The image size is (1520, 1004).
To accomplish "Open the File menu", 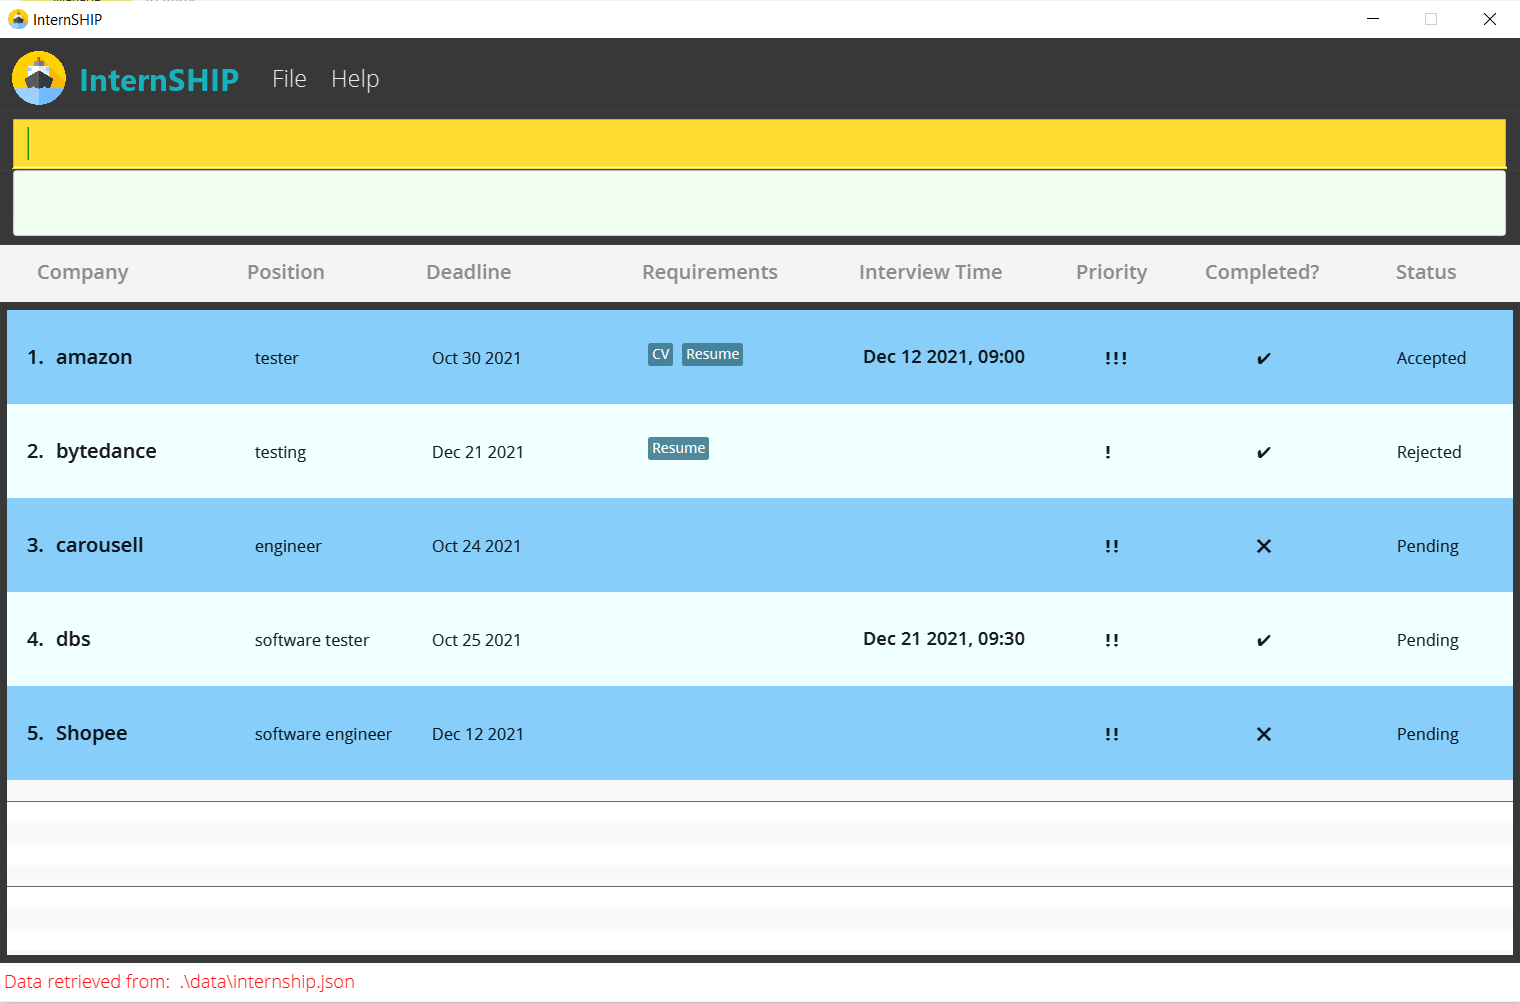I will (289, 79).
